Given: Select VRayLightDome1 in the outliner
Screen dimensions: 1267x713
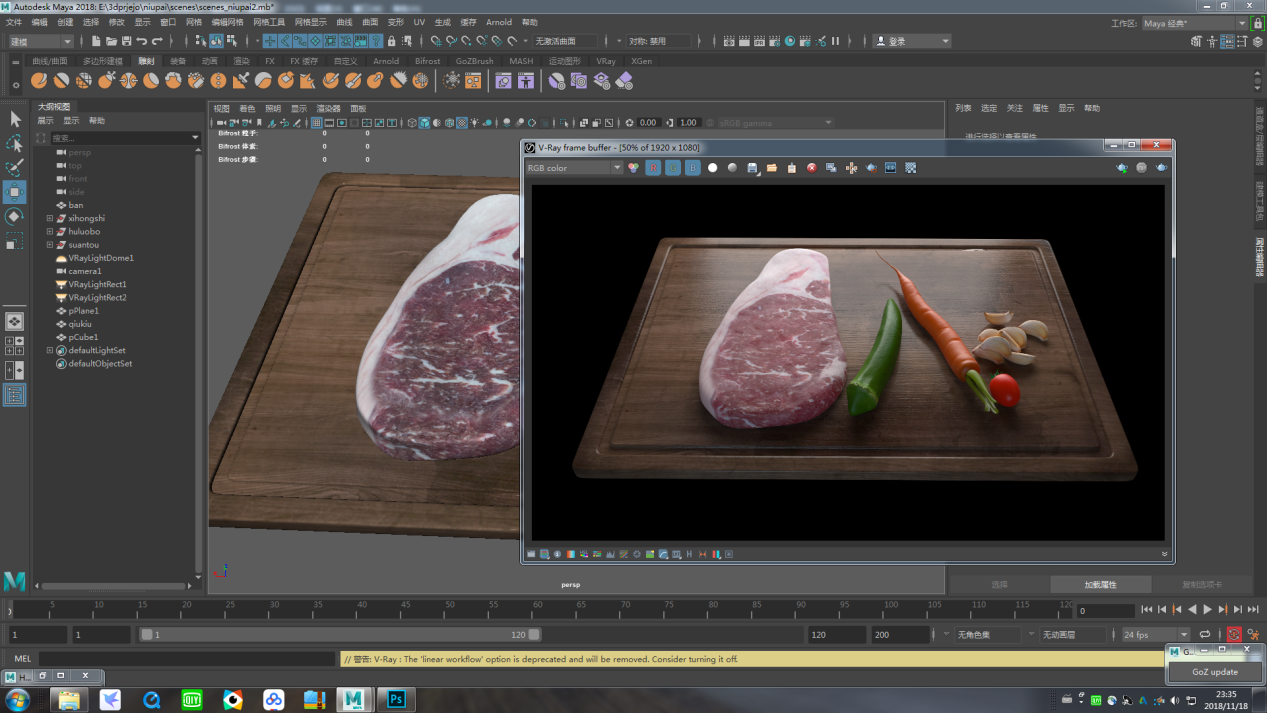Looking at the screenshot, I should (x=100, y=258).
